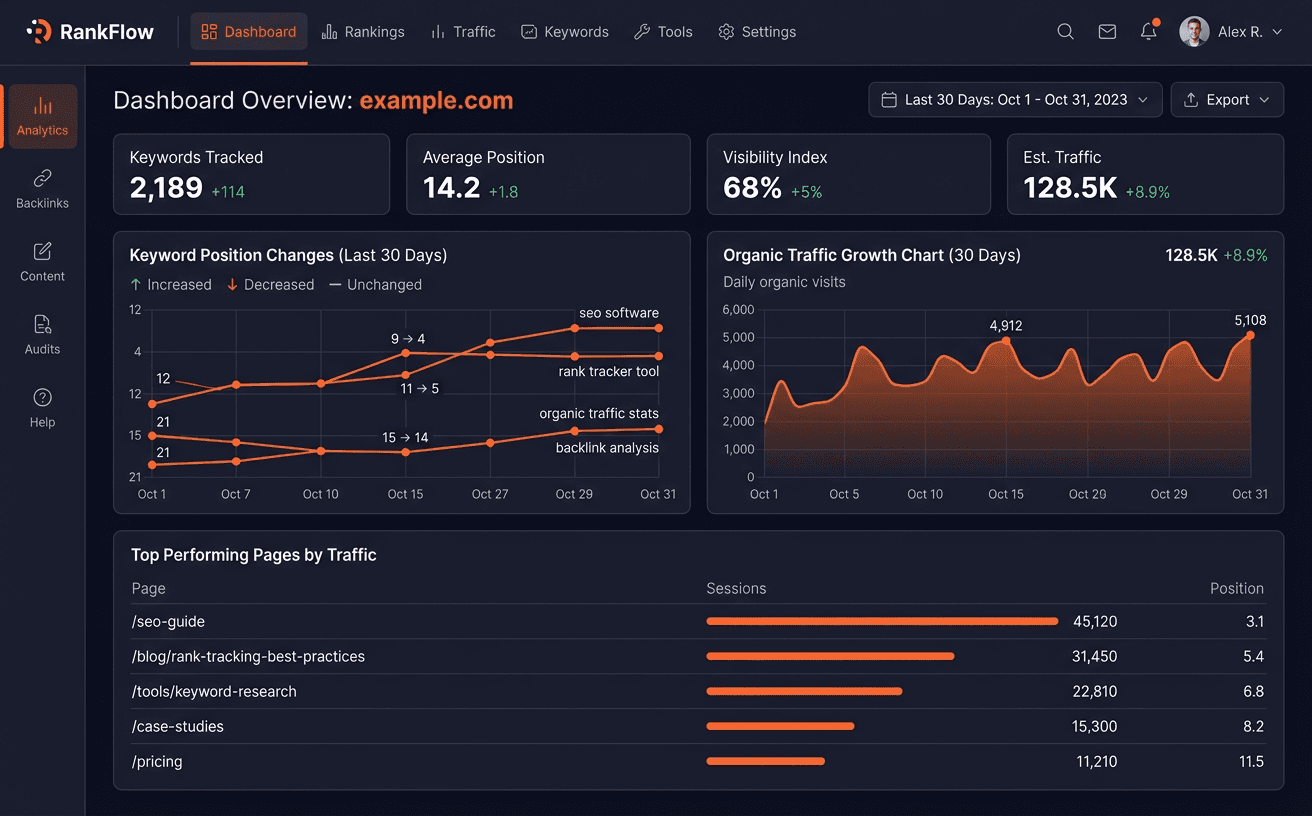Open the Keywords Tracked card

pyautogui.click(x=251, y=174)
